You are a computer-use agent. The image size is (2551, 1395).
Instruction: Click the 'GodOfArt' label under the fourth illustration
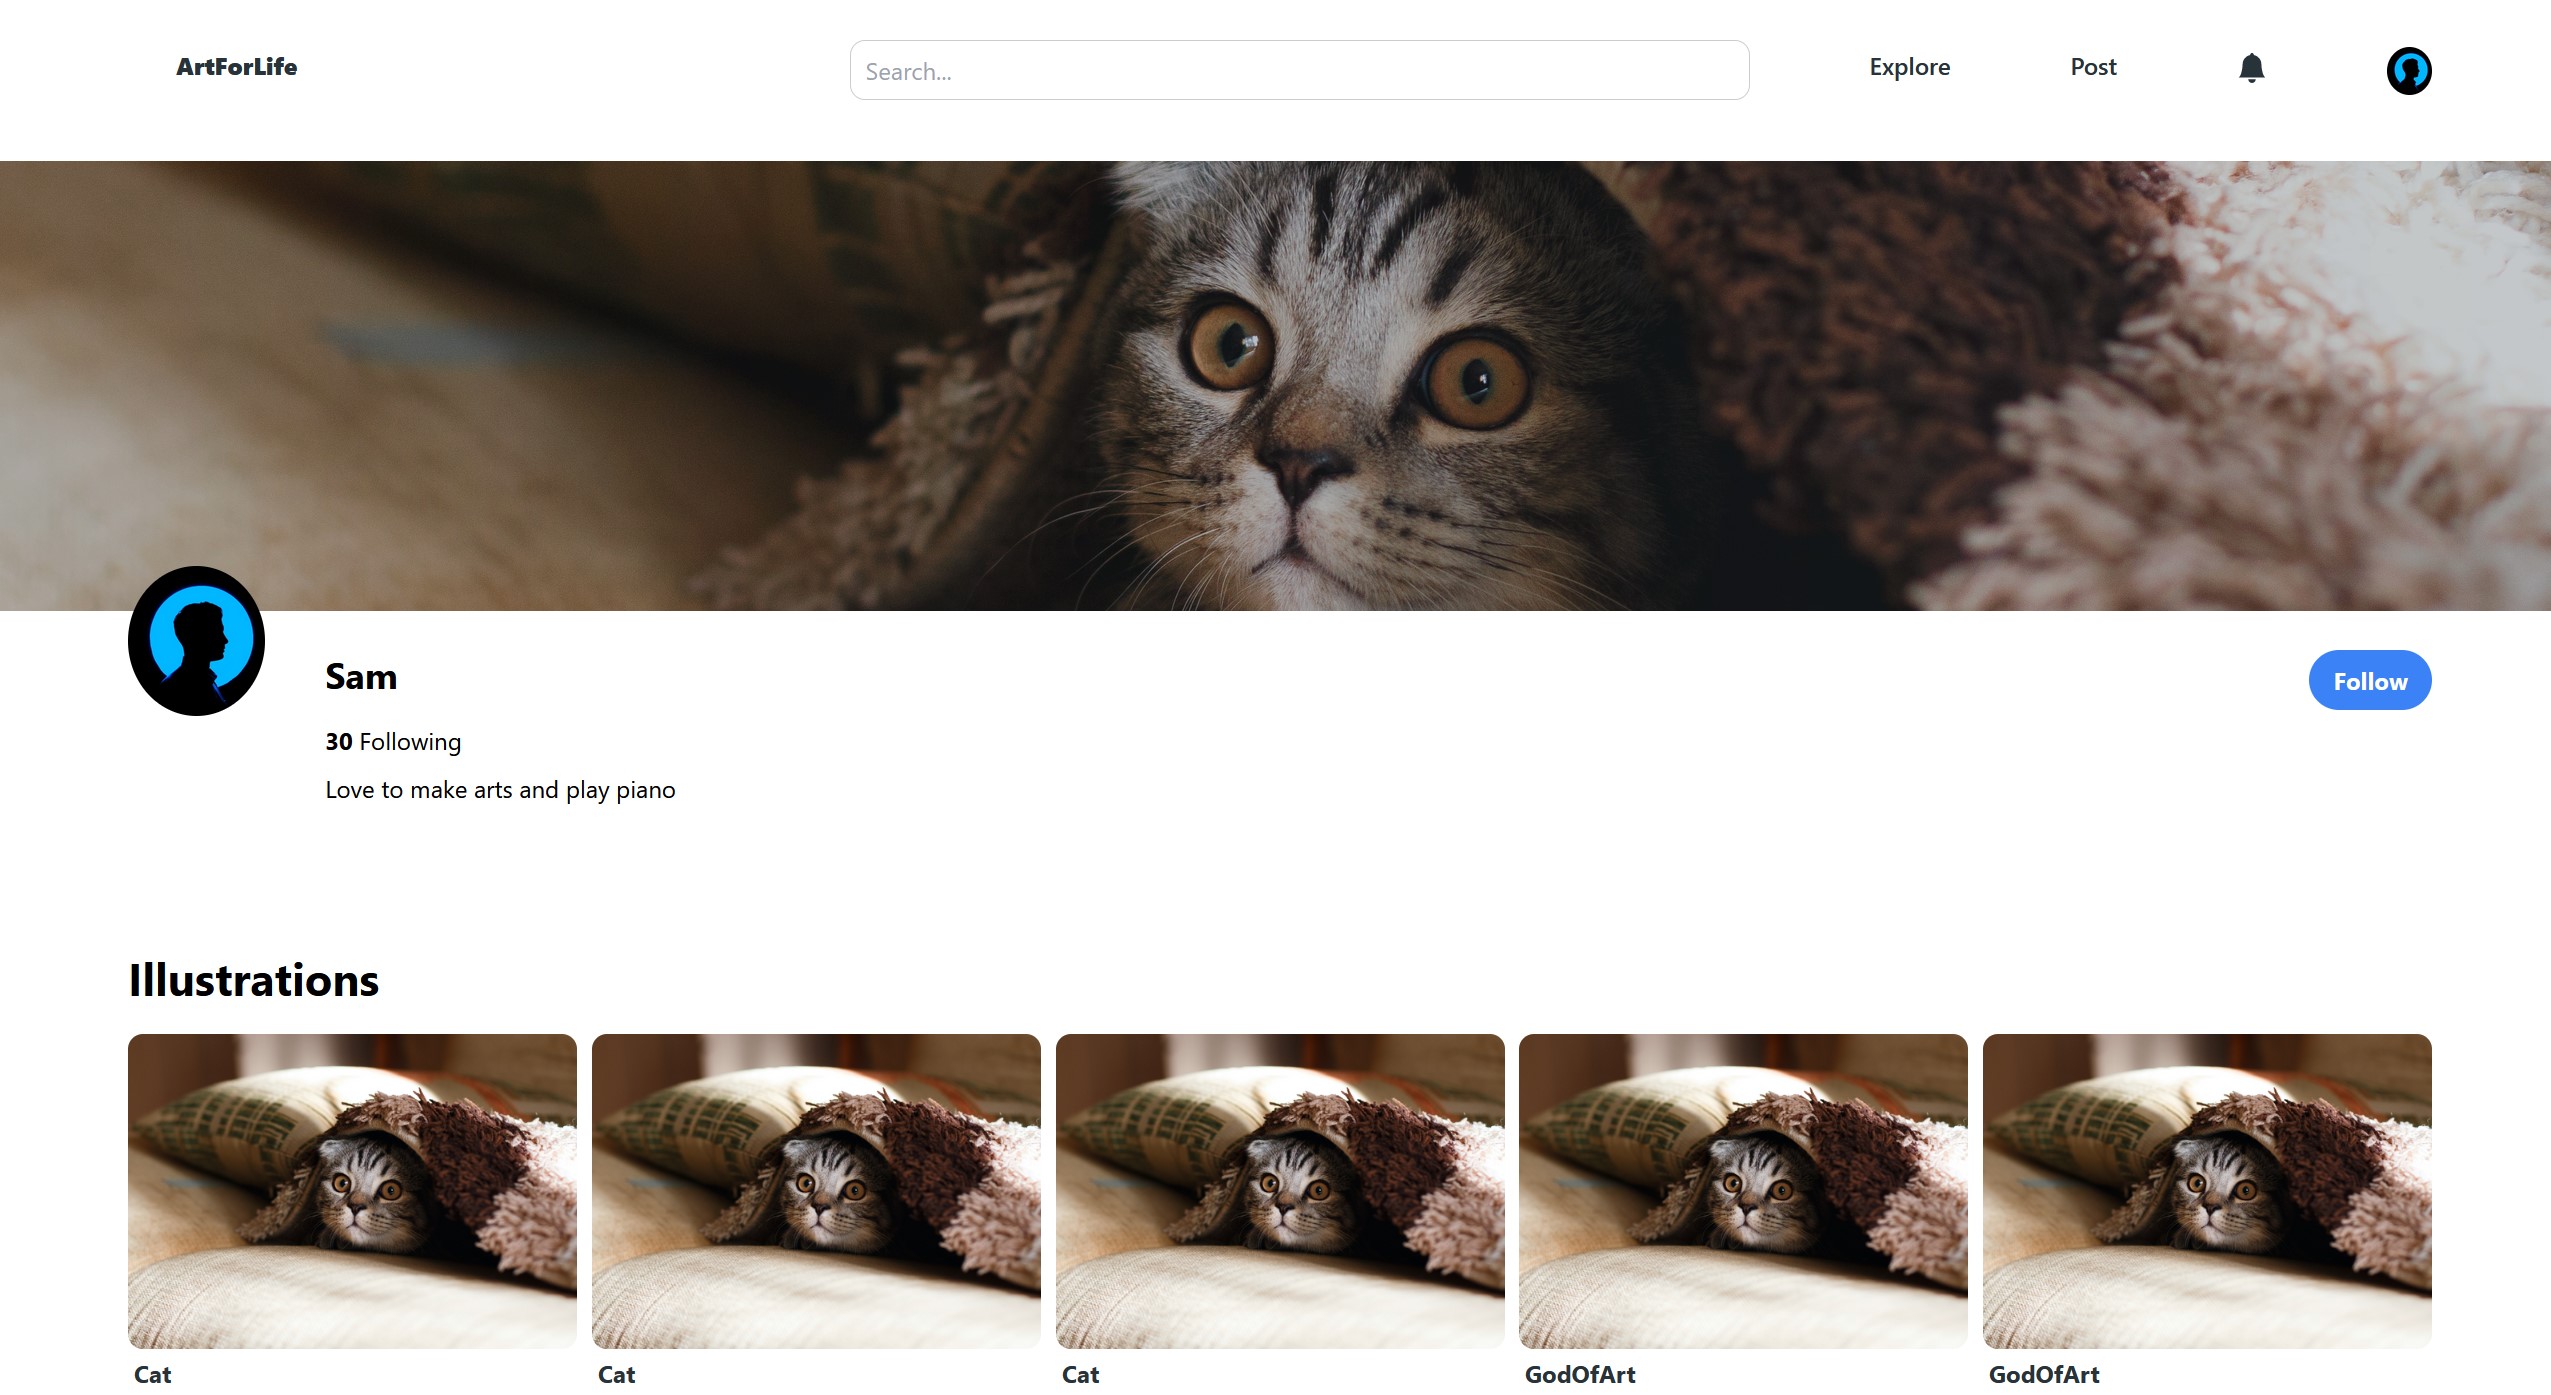coord(1580,1375)
